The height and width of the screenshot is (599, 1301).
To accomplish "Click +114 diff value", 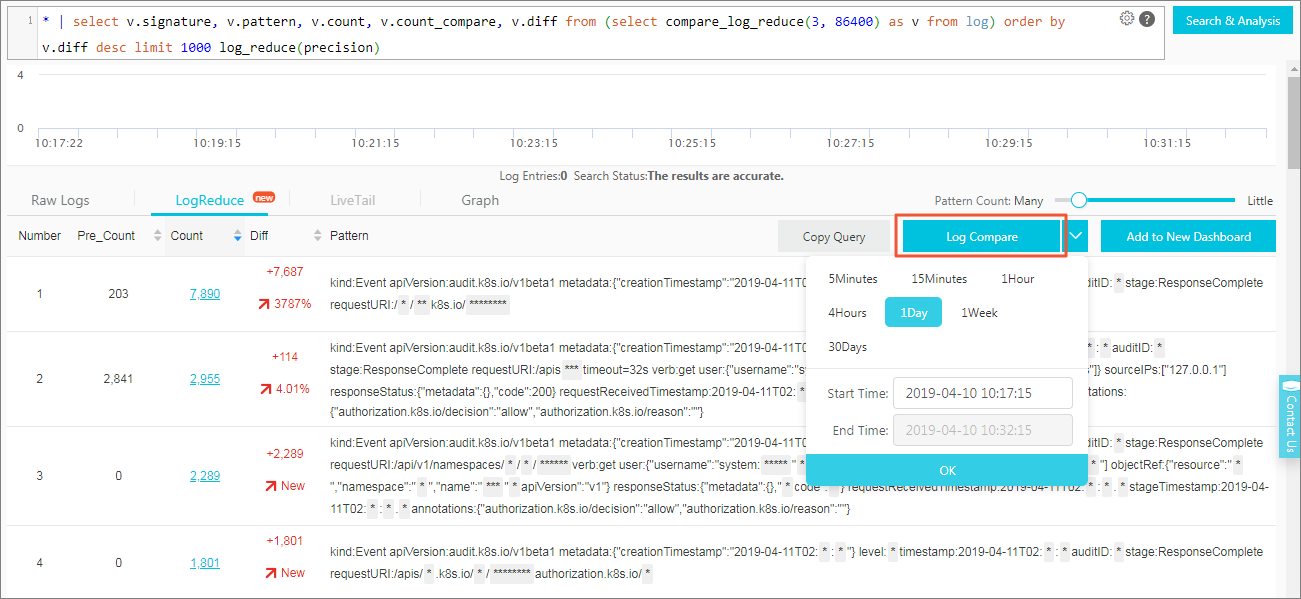I will click(x=285, y=357).
